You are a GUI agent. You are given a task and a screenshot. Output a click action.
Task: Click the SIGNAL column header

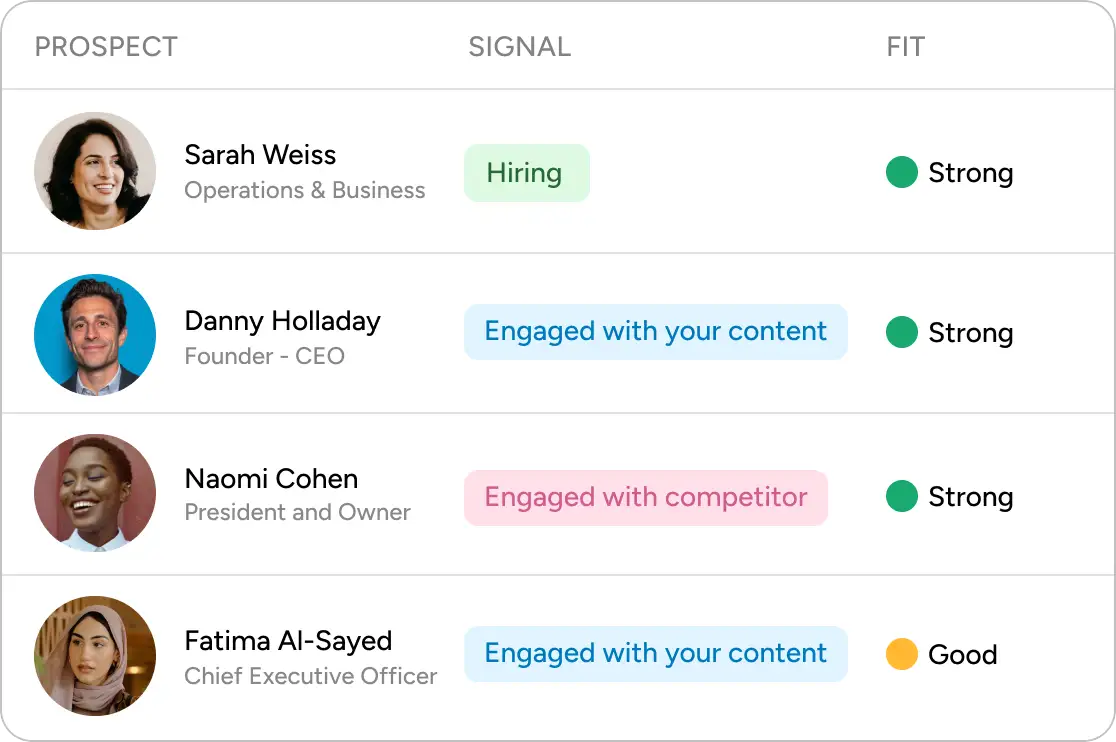(x=519, y=47)
